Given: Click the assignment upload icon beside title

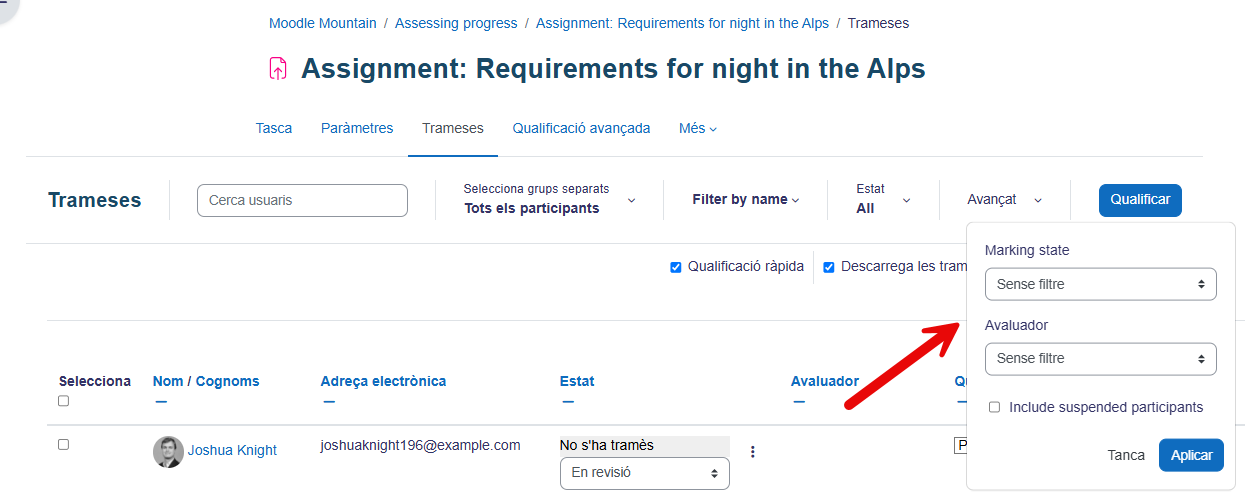Looking at the screenshot, I should [x=278, y=68].
